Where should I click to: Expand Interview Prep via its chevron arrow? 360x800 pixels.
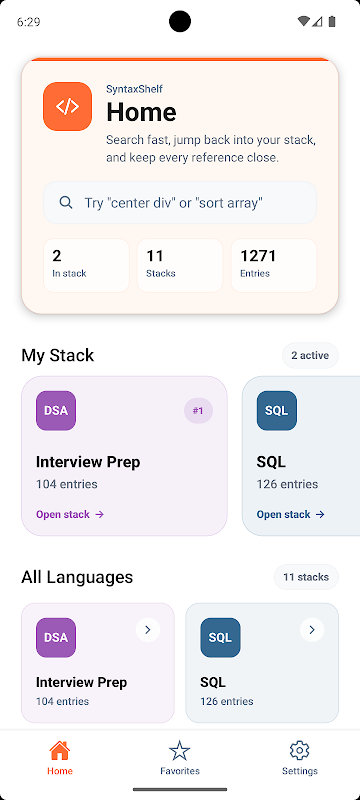[148, 630]
